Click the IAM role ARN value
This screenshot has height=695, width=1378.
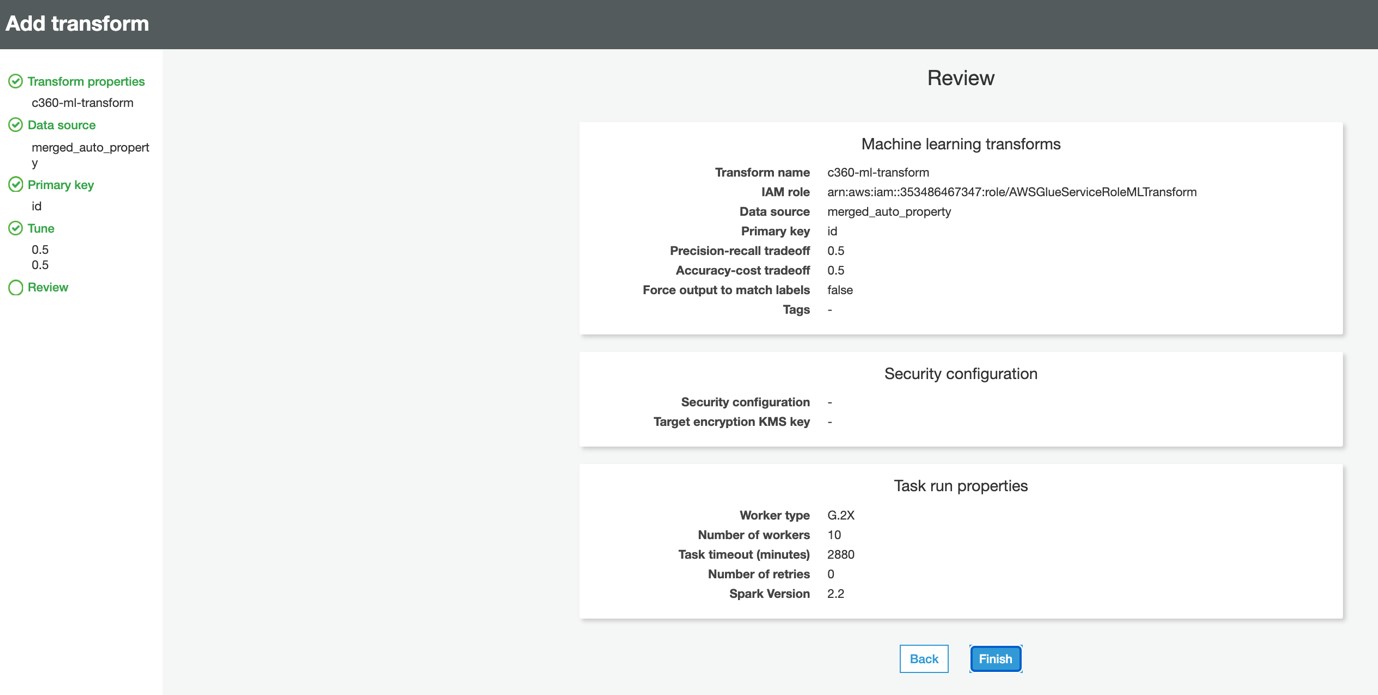point(1011,192)
